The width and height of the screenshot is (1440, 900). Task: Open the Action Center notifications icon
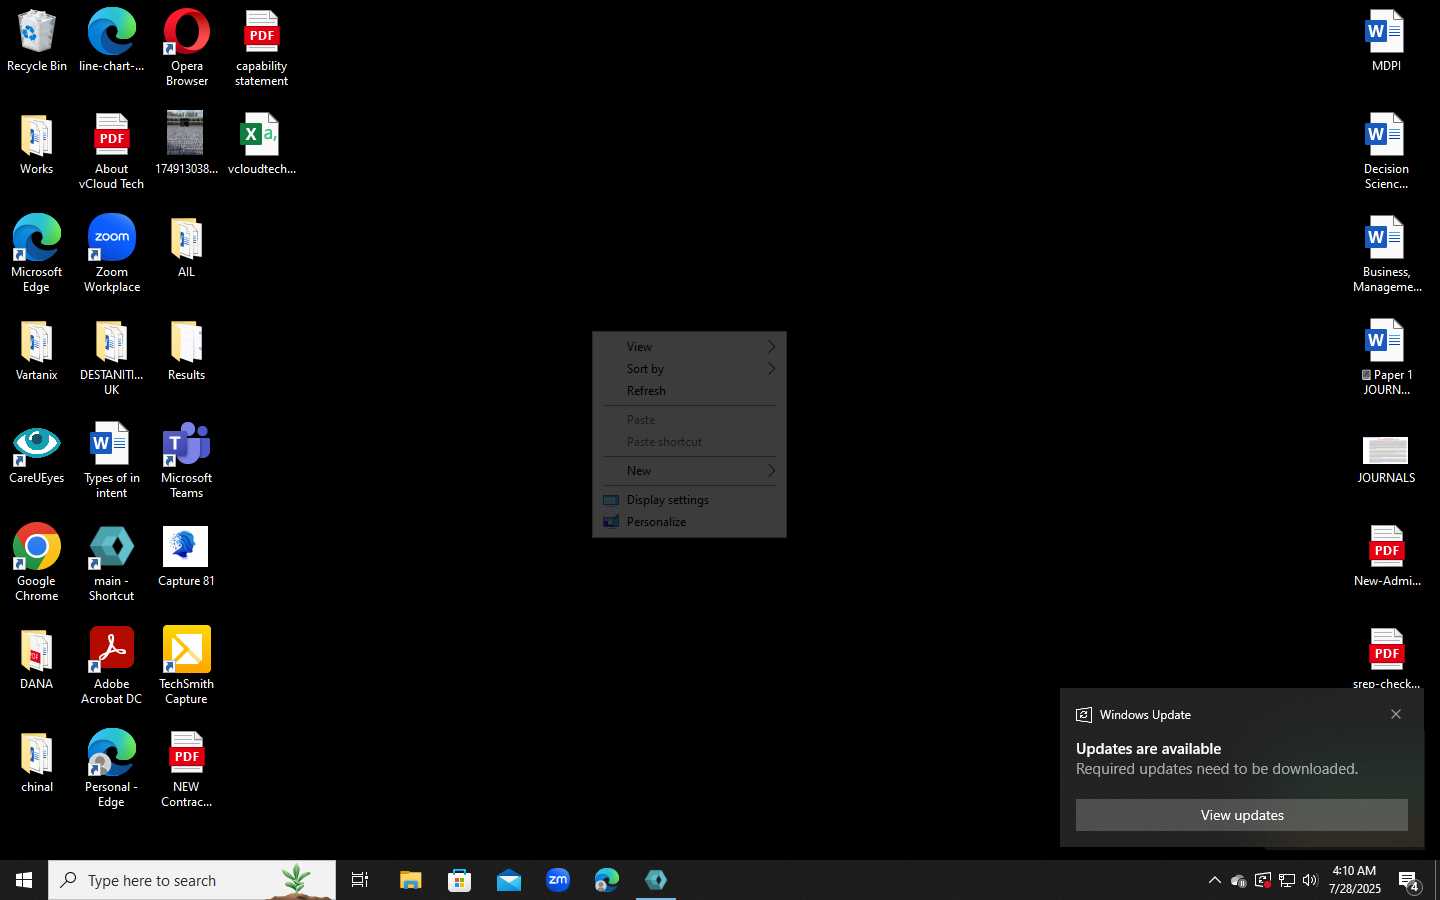click(x=1409, y=880)
